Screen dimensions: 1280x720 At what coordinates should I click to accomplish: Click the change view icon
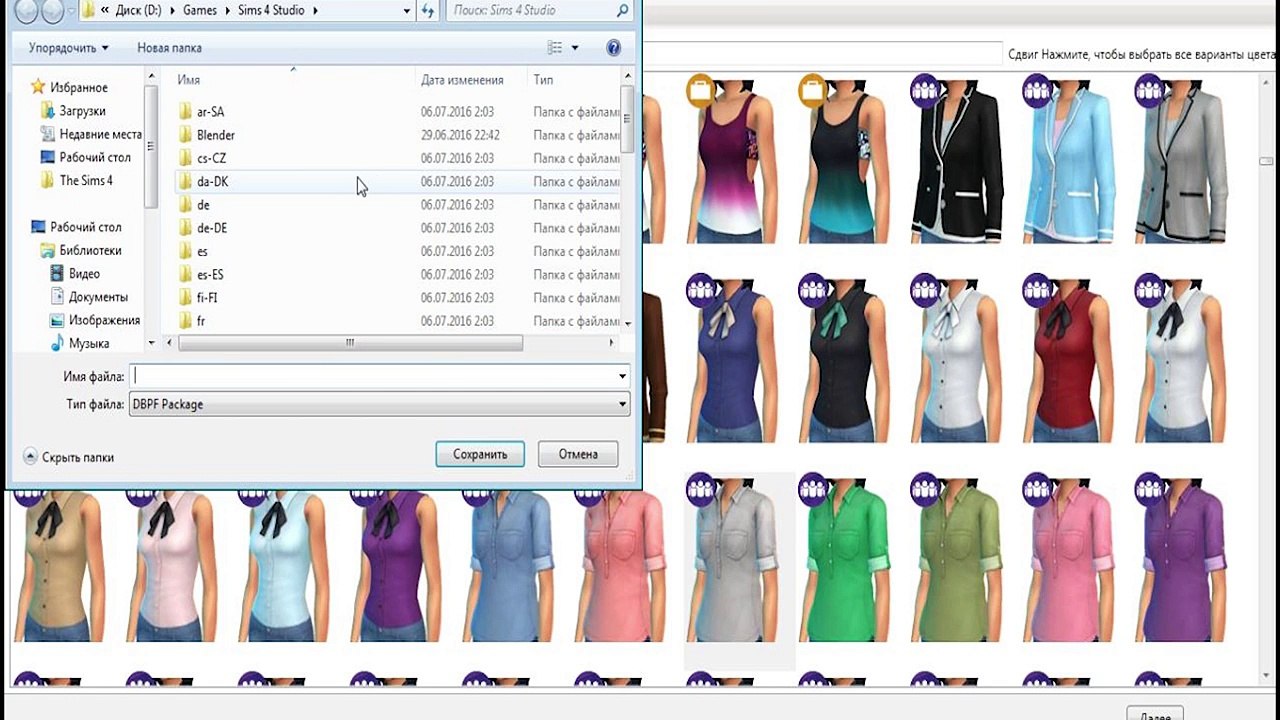click(x=555, y=47)
